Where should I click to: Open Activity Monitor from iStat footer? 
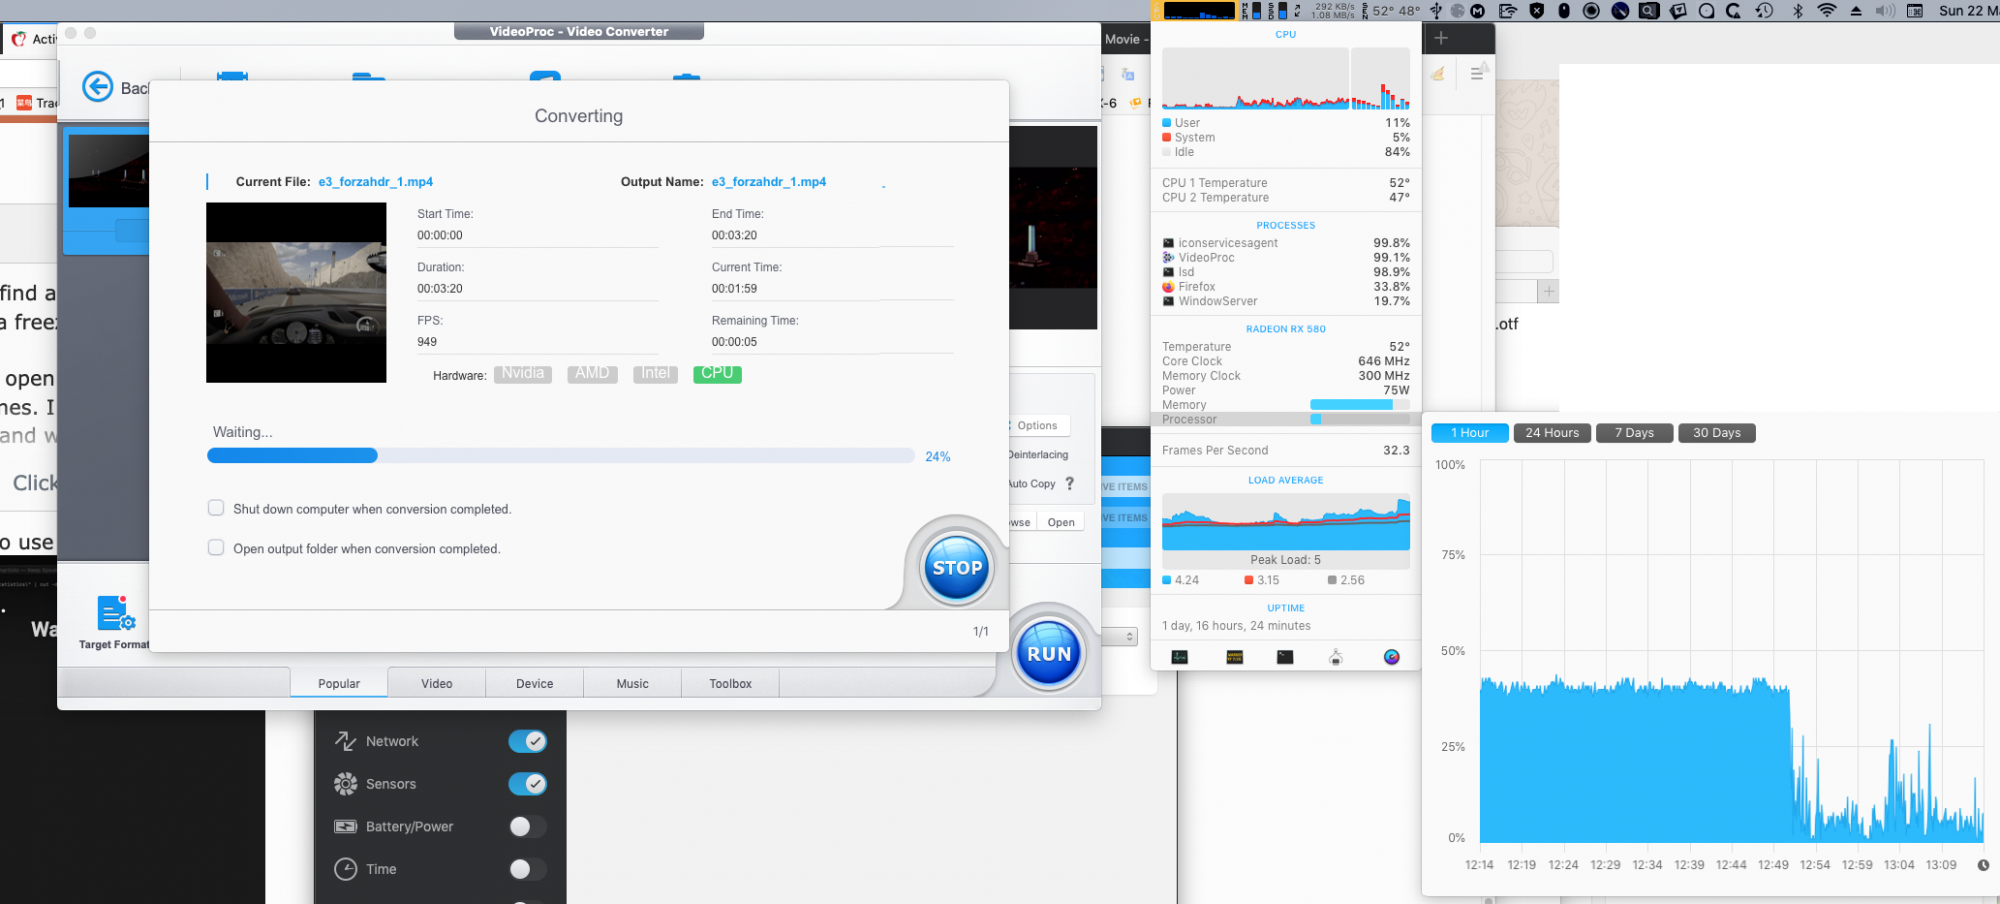coord(1180,657)
